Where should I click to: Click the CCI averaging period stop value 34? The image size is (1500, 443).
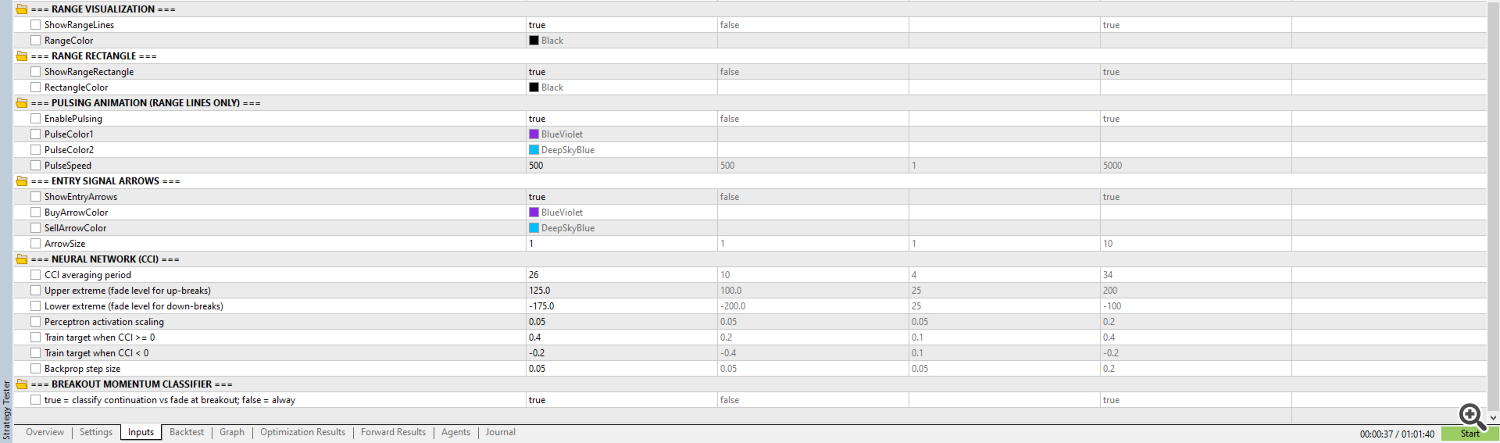coord(1109,274)
